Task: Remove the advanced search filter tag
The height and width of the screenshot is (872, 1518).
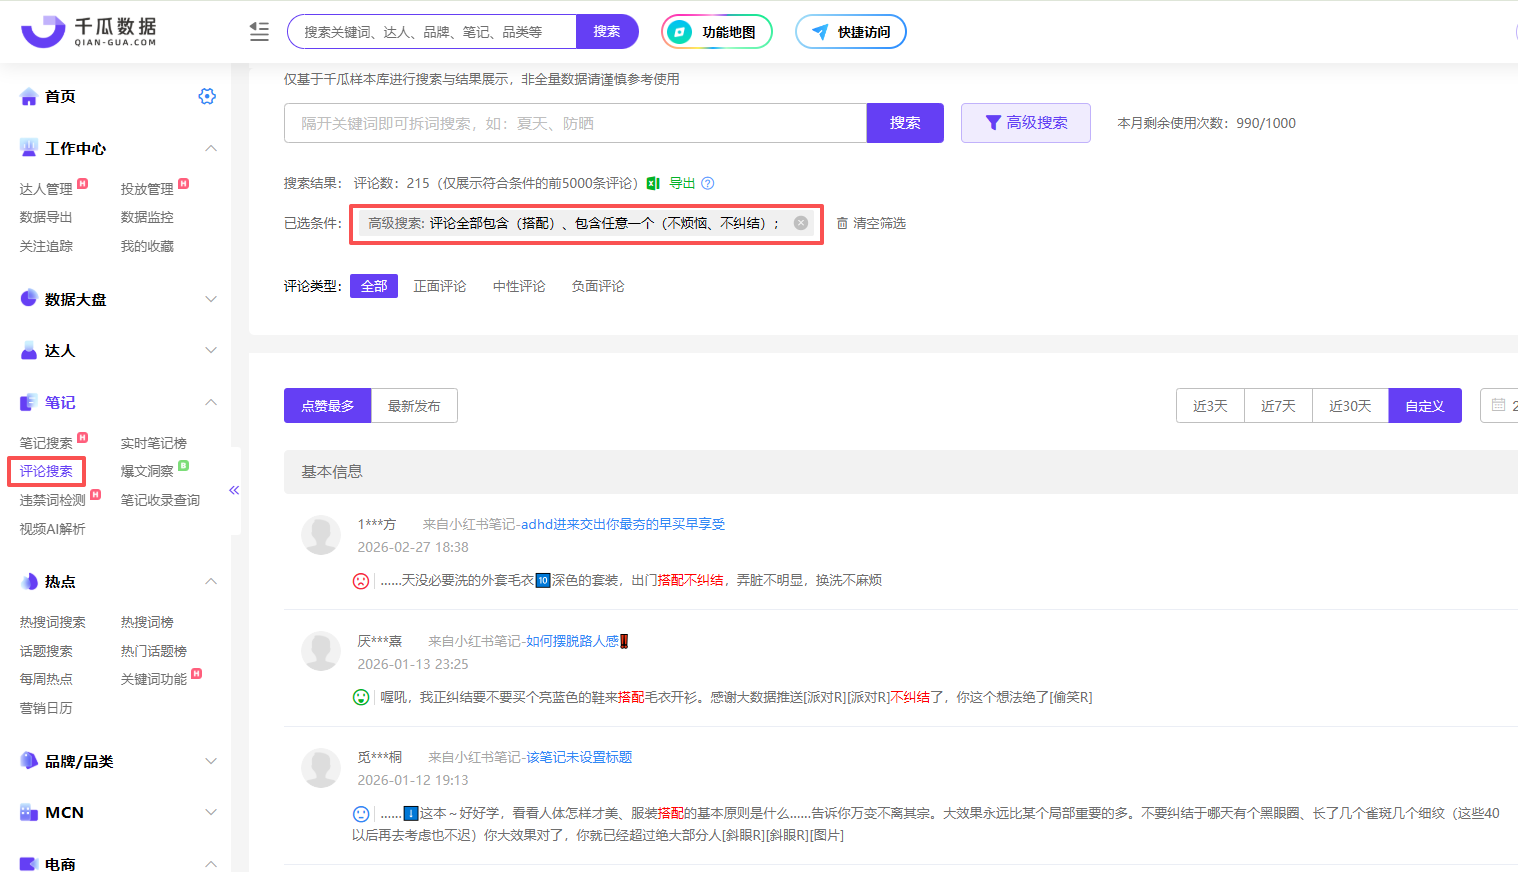Action: pos(801,223)
